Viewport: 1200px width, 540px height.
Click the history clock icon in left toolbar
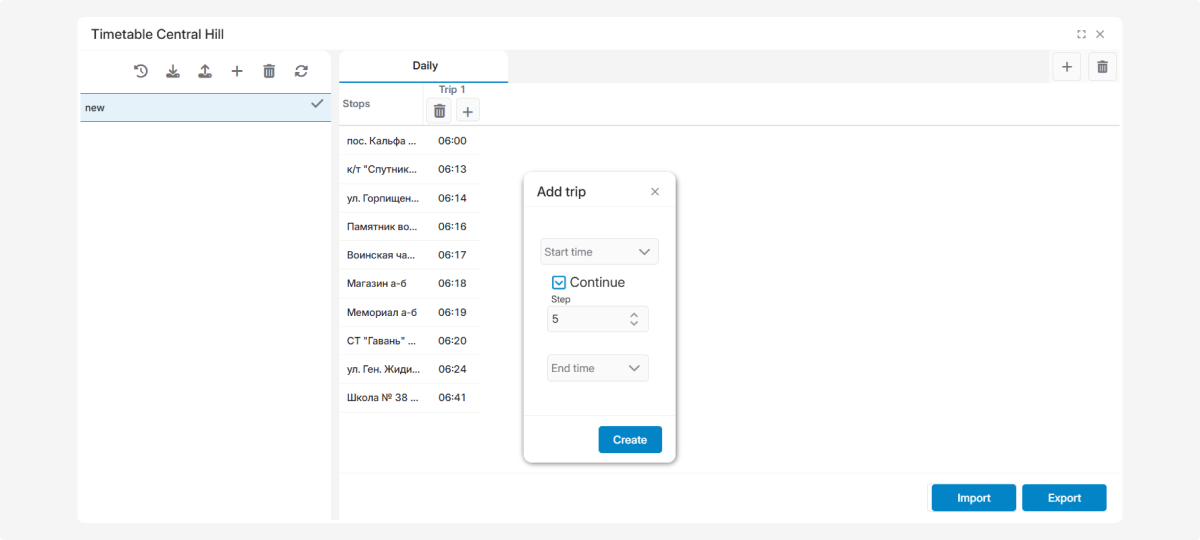pos(141,71)
